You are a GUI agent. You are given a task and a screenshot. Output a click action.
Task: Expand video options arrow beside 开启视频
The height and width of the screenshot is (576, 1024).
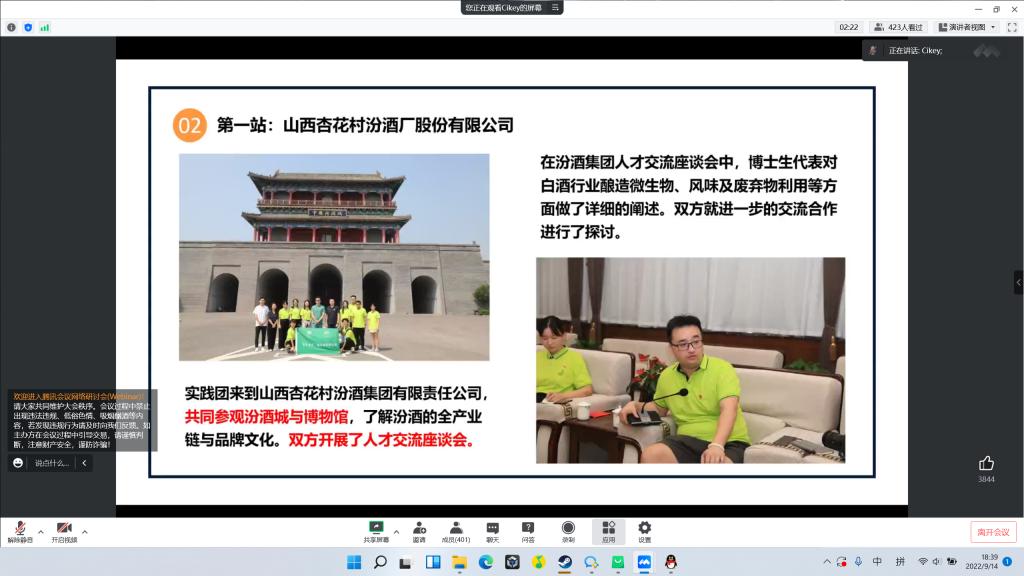pyautogui.click(x=85, y=531)
